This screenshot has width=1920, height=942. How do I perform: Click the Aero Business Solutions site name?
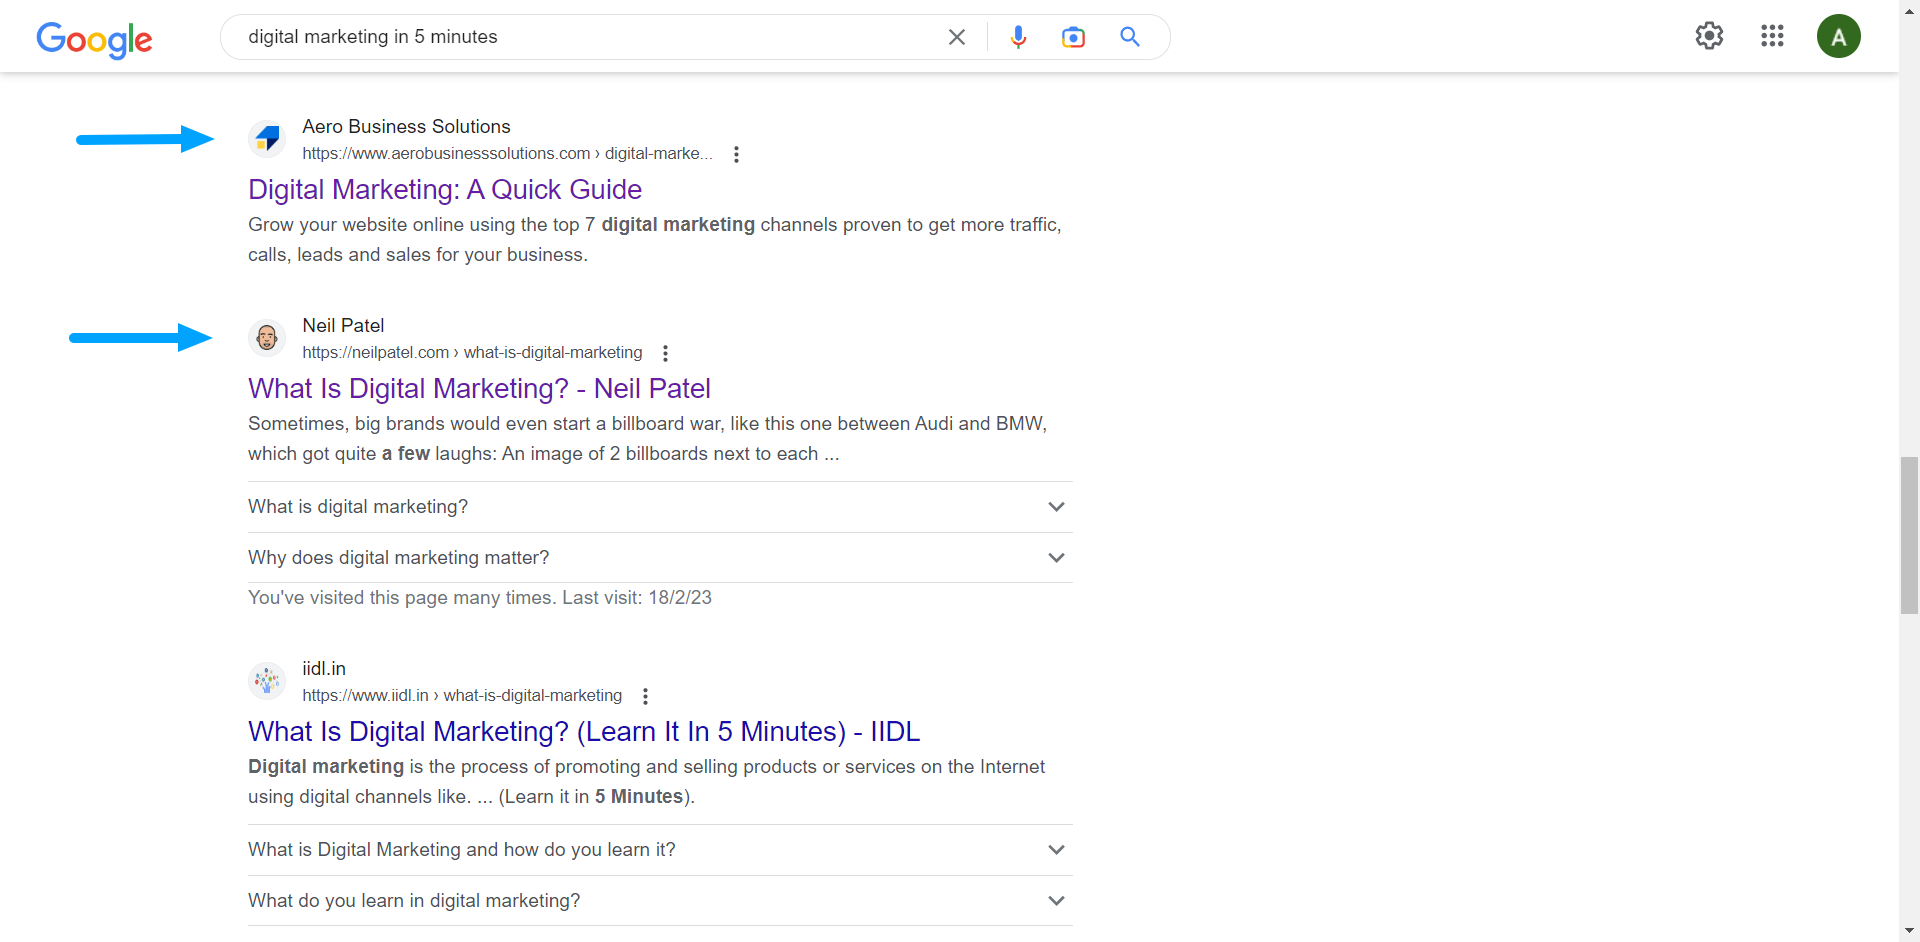click(406, 126)
